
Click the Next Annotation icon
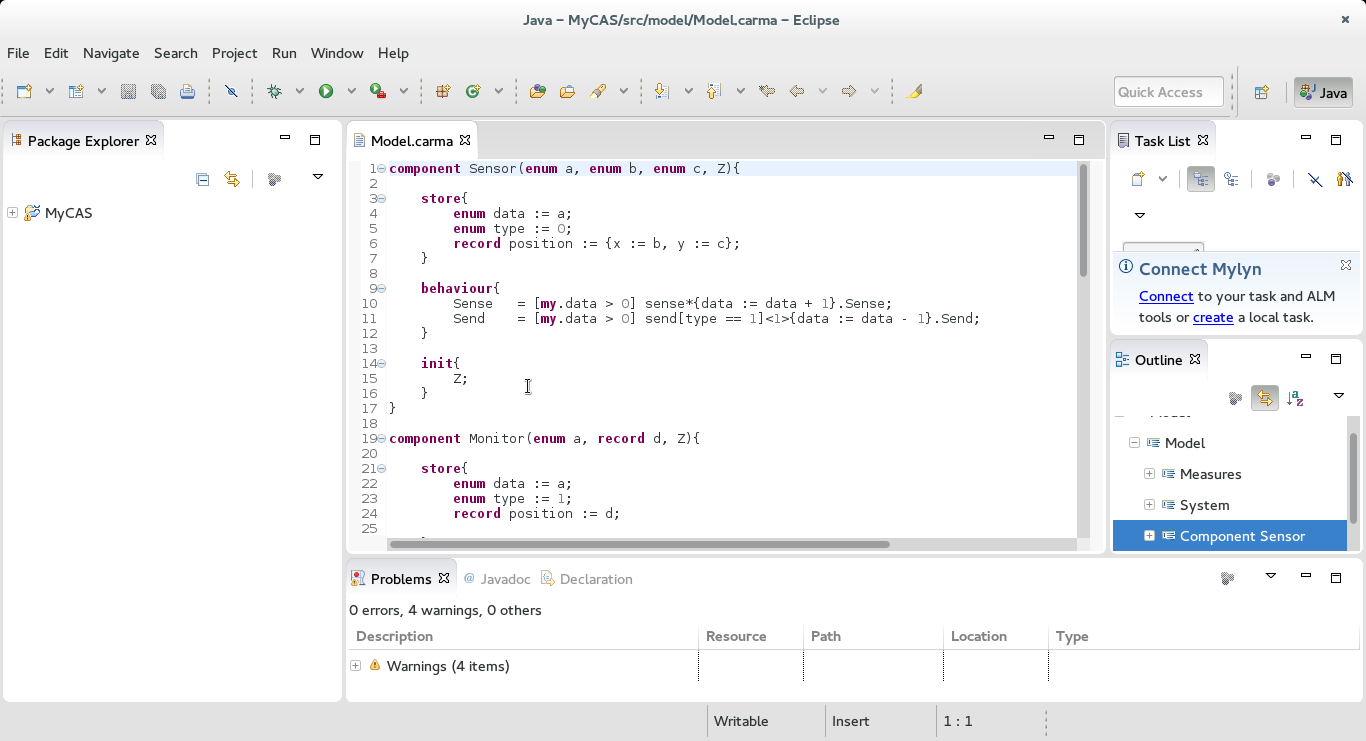pyautogui.click(x=661, y=91)
